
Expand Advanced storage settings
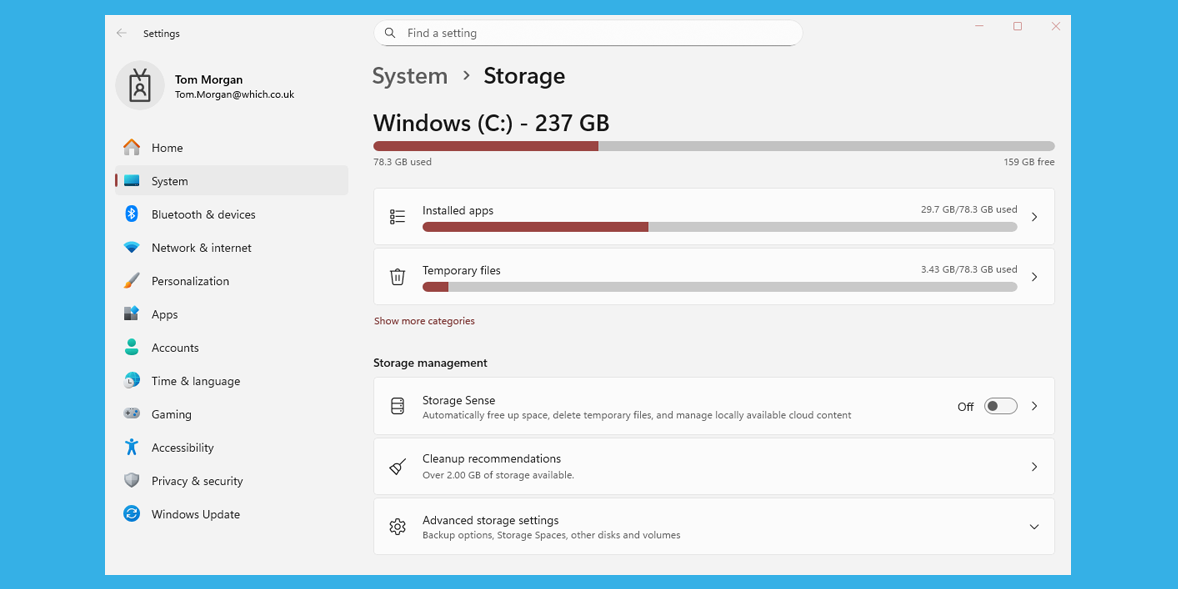(1034, 526)
